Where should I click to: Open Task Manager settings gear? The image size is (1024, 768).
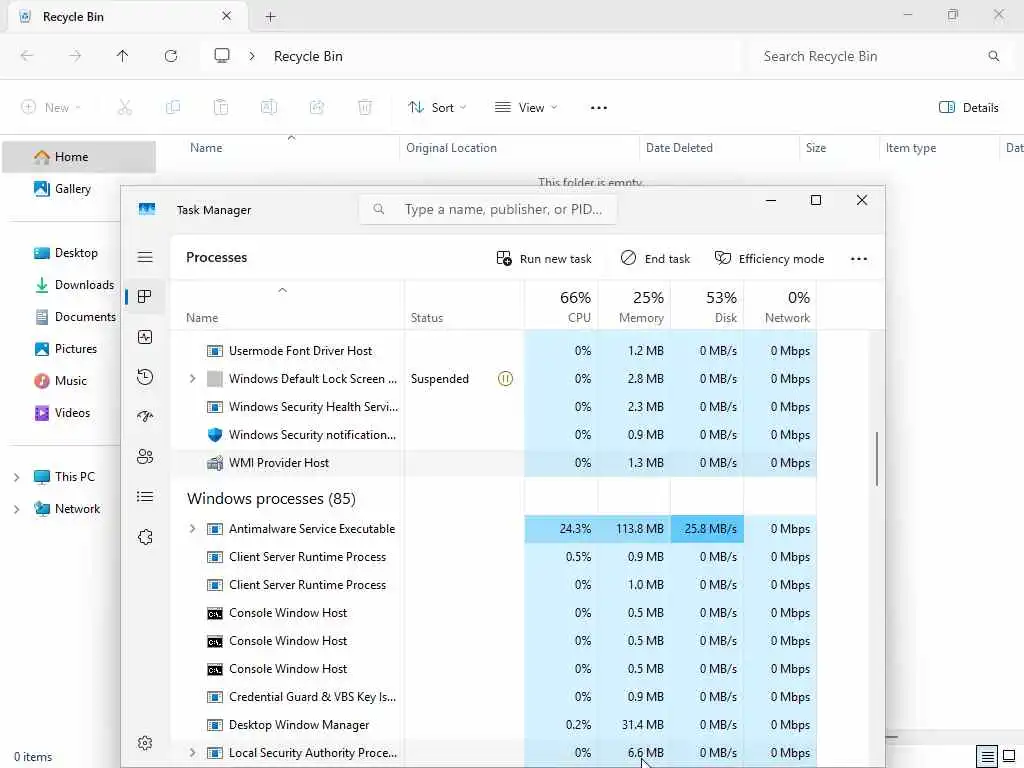145,743
